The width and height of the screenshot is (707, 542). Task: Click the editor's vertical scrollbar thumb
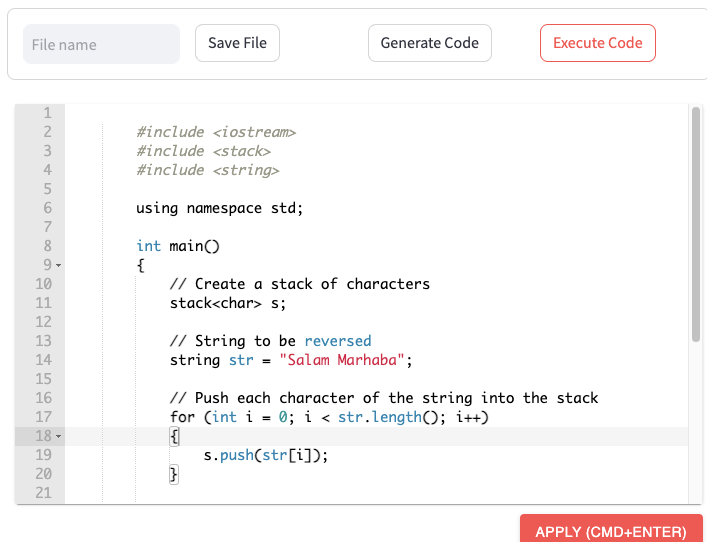pos(695,225)
